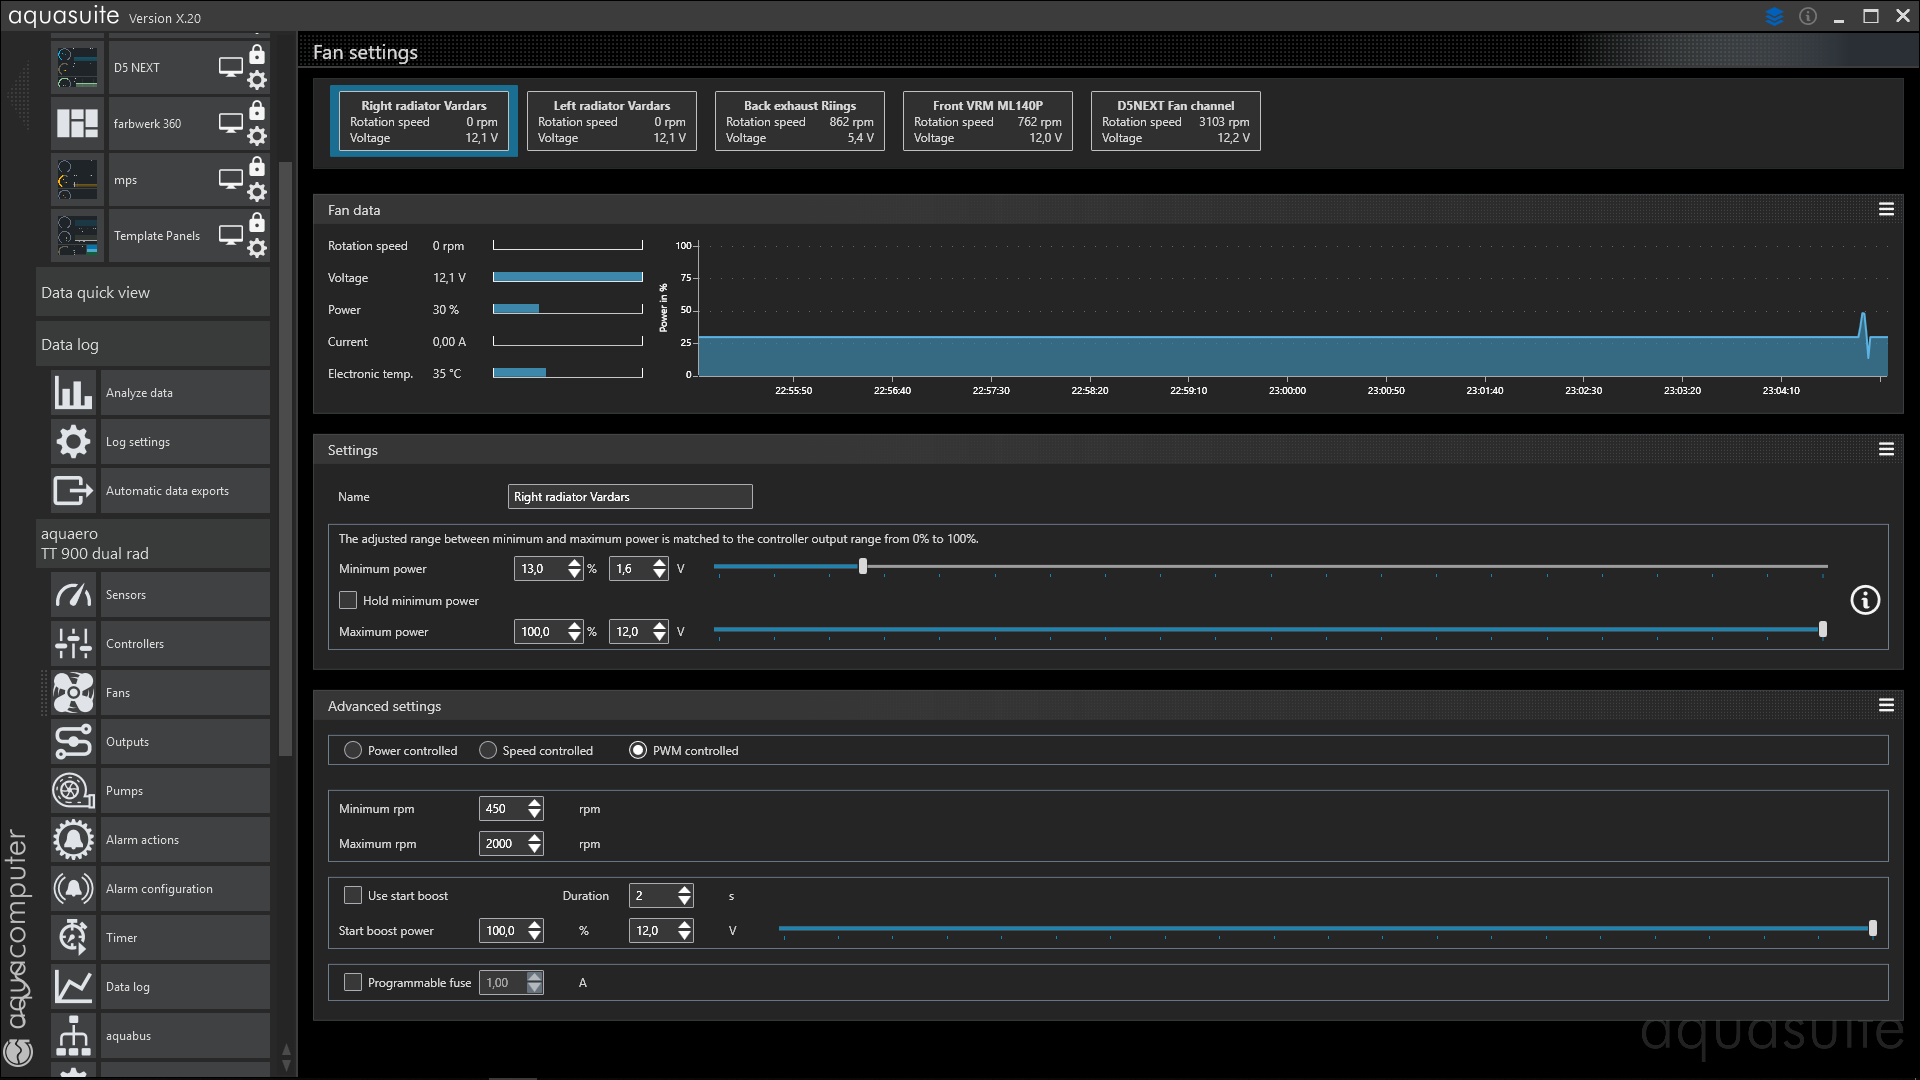Open the Sensors icon in sidebar
This screenshot has width=1920, height=1080.
[x=74, y=596]
